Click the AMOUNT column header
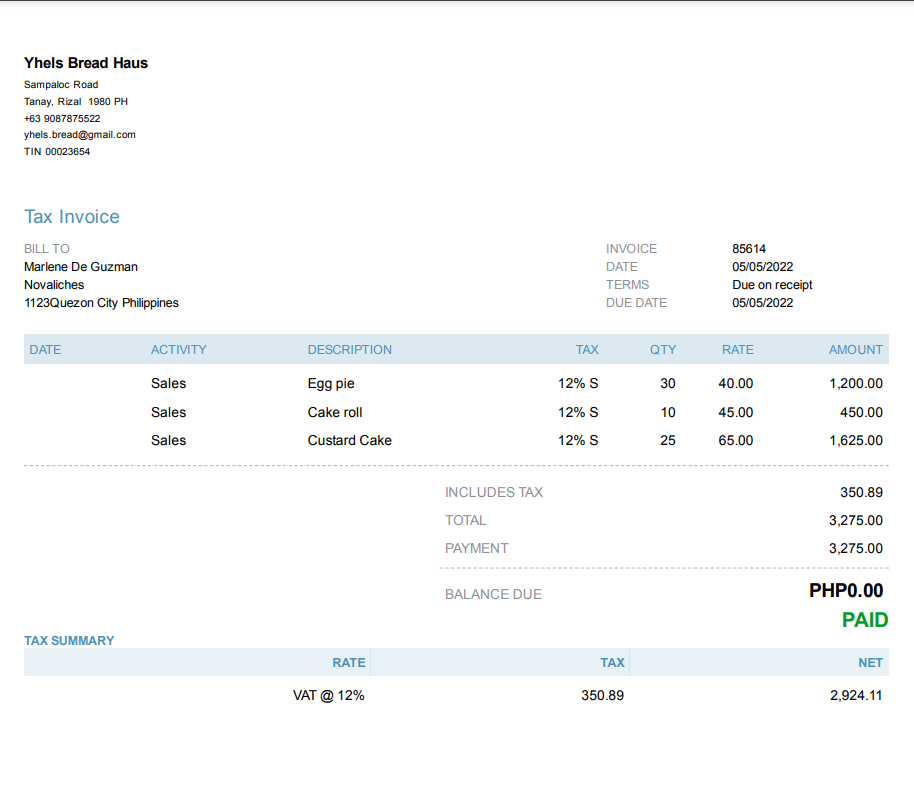Image resolution: width=914 pixels, height=787 pixels. coord(856,350)
